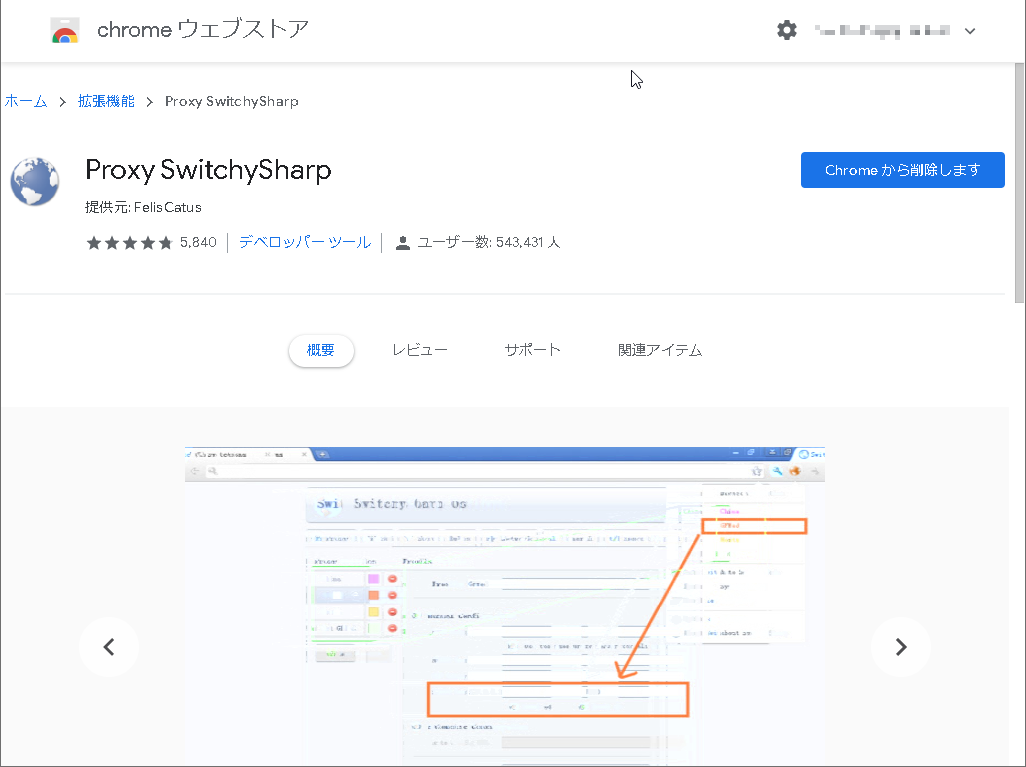Click the ユーザー数: 543,431 人 text
Viewport: 1026px width, 767px height.
click(x=488, y=243)
